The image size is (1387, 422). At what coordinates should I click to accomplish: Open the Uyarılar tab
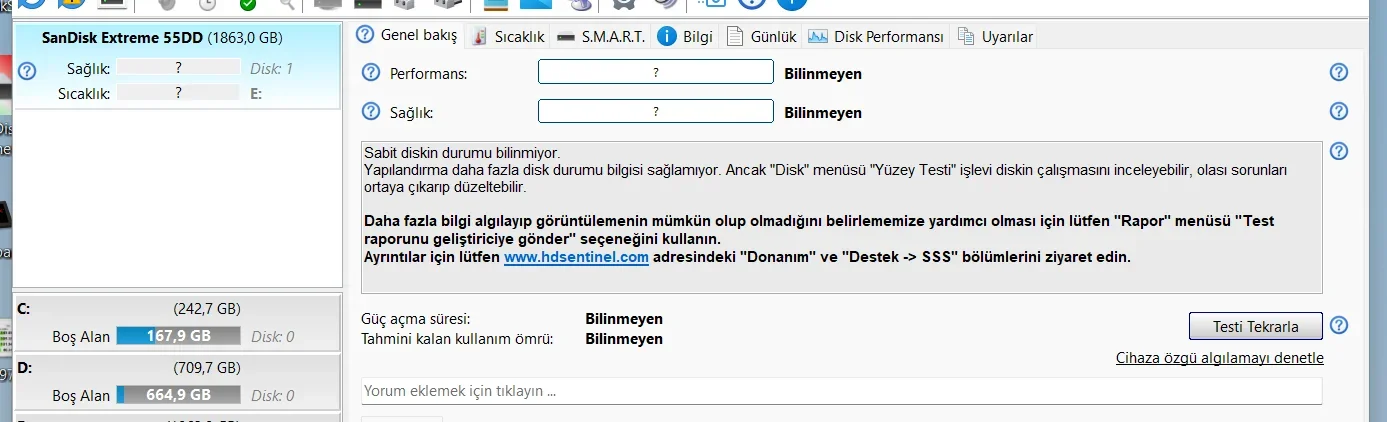pos(996,36)
